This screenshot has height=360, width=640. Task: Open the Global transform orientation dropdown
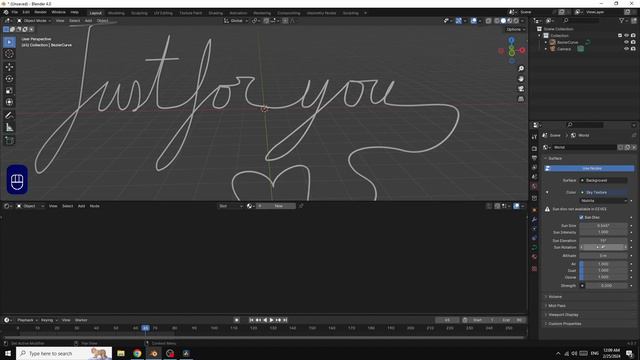click(236, 21)
